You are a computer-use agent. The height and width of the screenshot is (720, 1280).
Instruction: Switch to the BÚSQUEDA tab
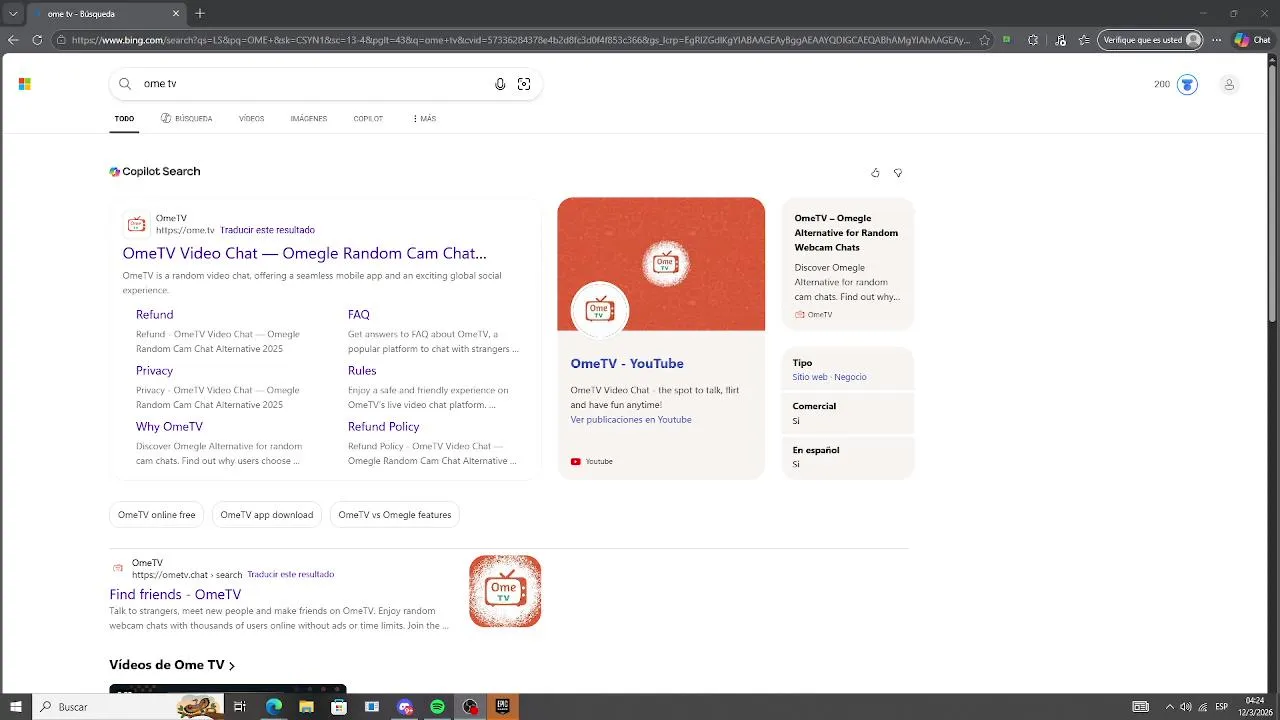pyautogui.click(x=186, y=118)
